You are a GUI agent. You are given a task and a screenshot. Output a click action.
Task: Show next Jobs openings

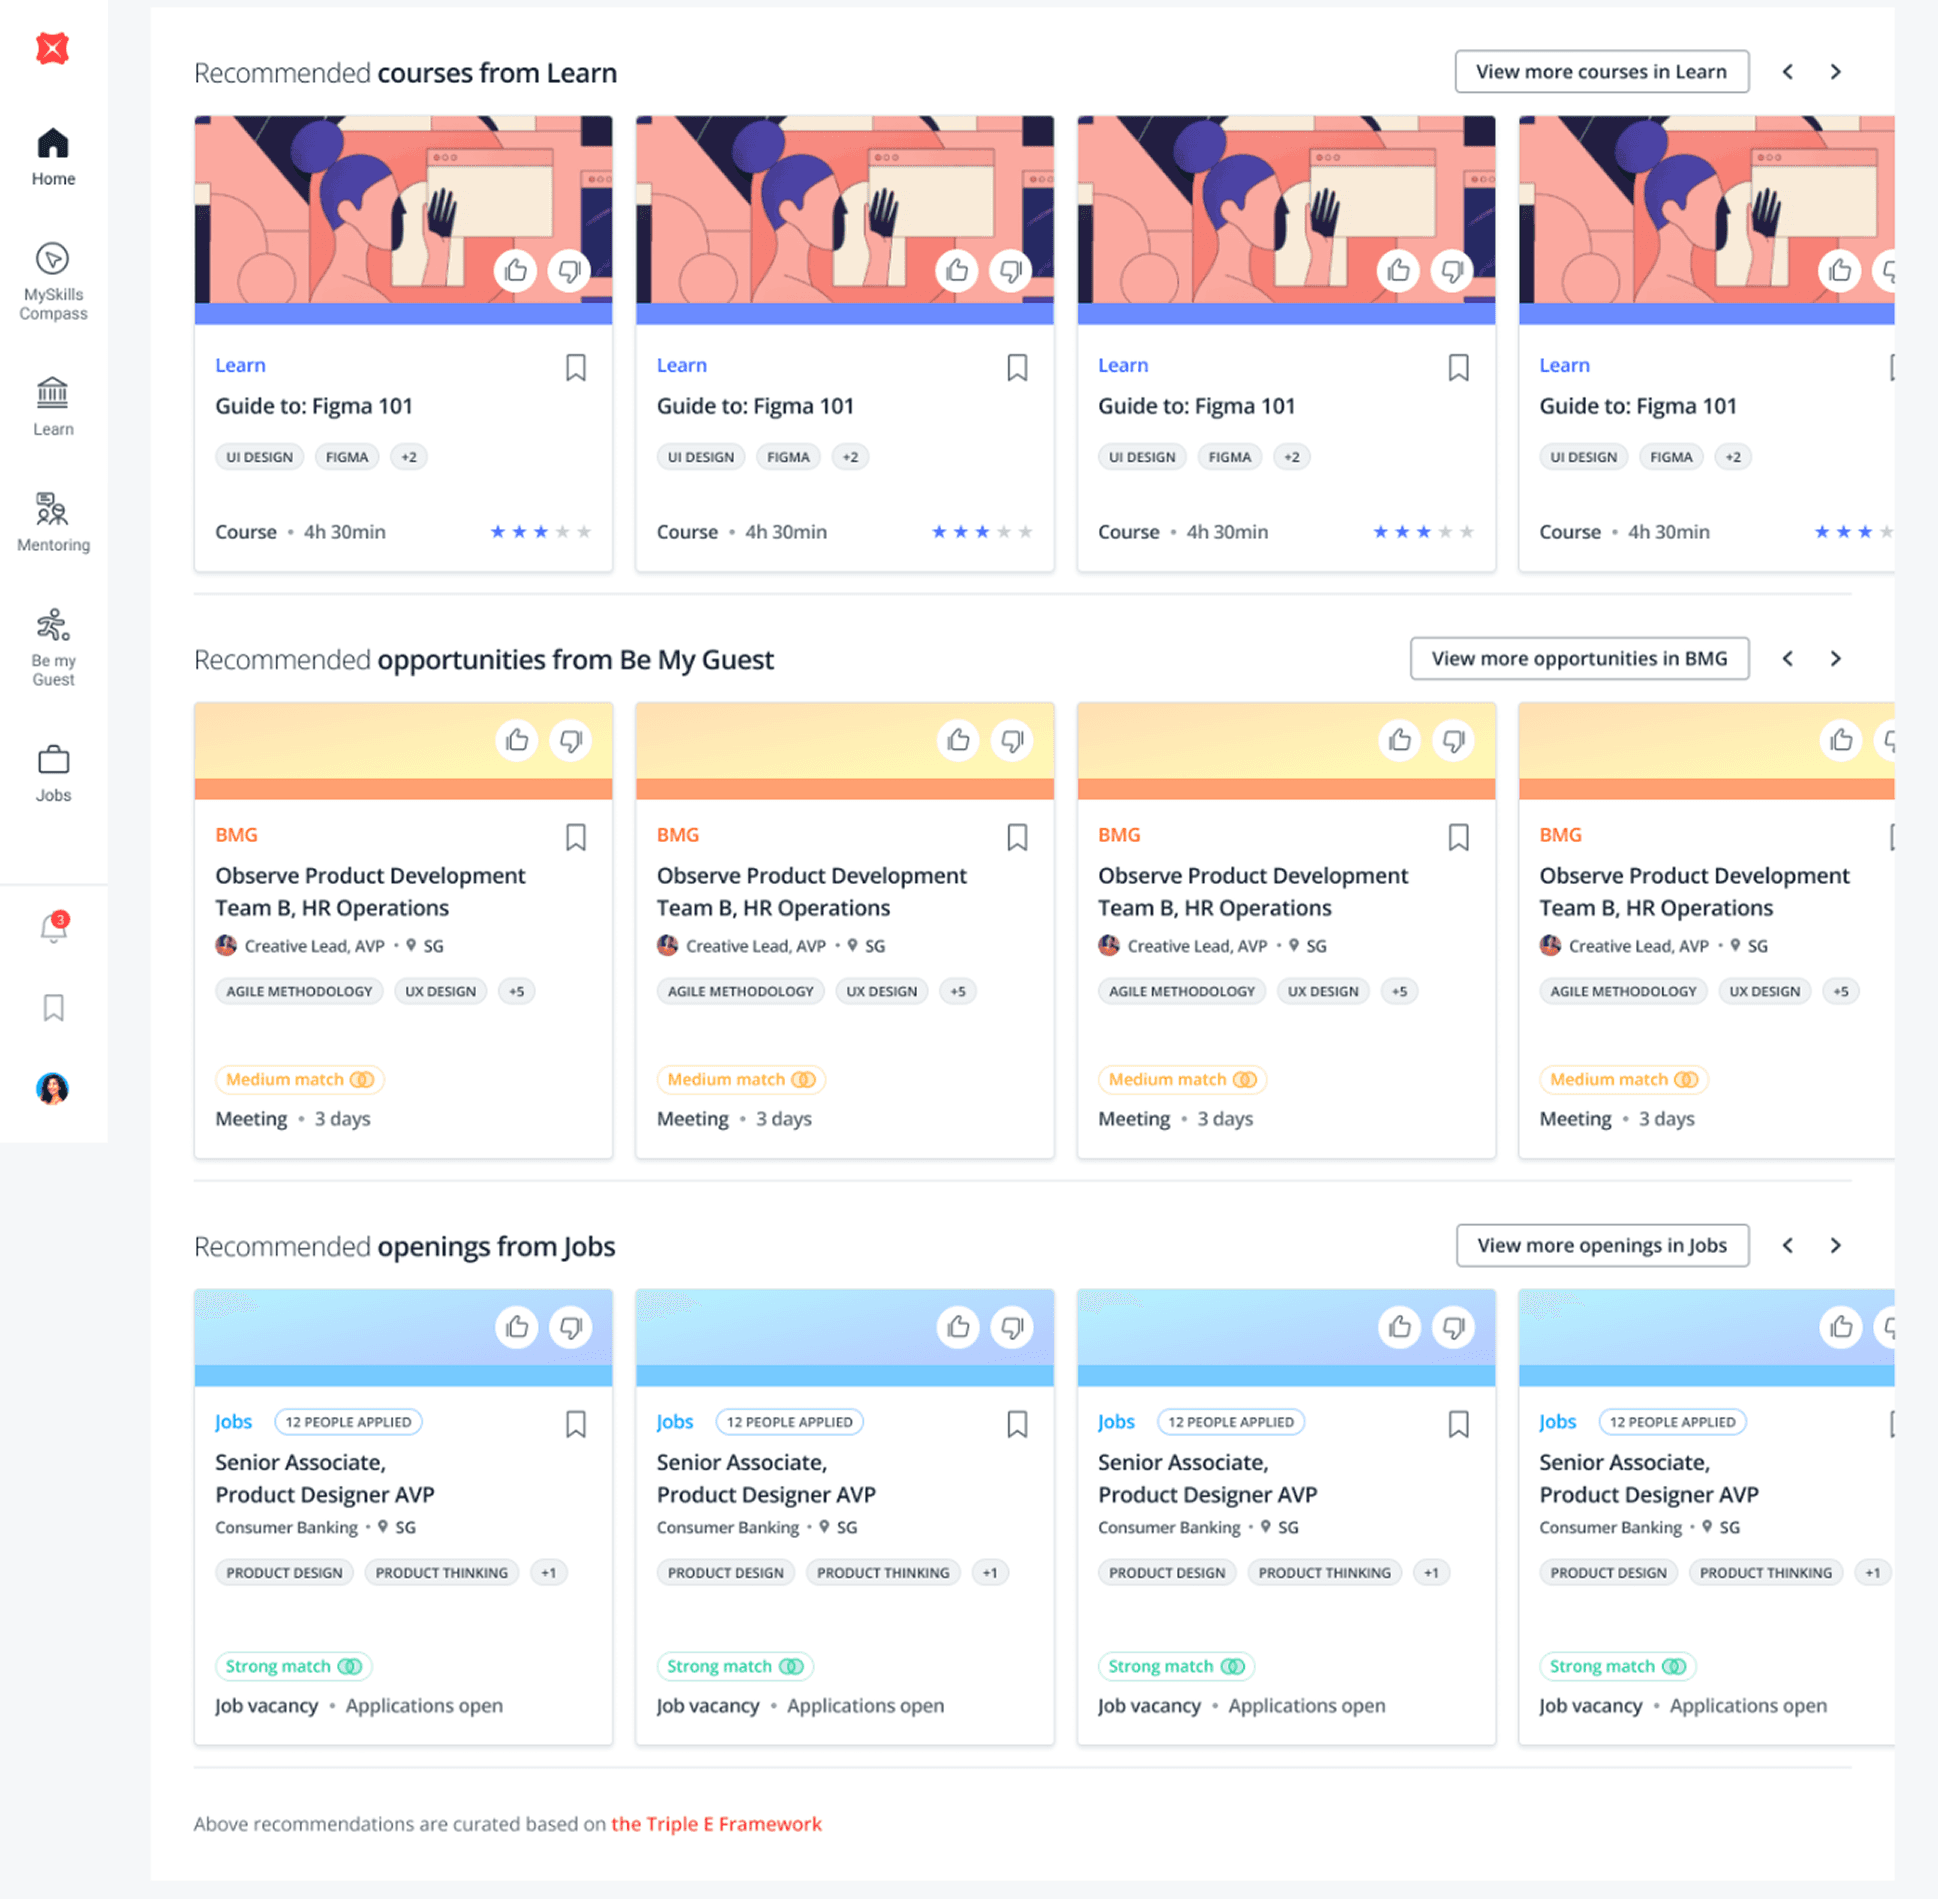click(x=1835, y=1245)
